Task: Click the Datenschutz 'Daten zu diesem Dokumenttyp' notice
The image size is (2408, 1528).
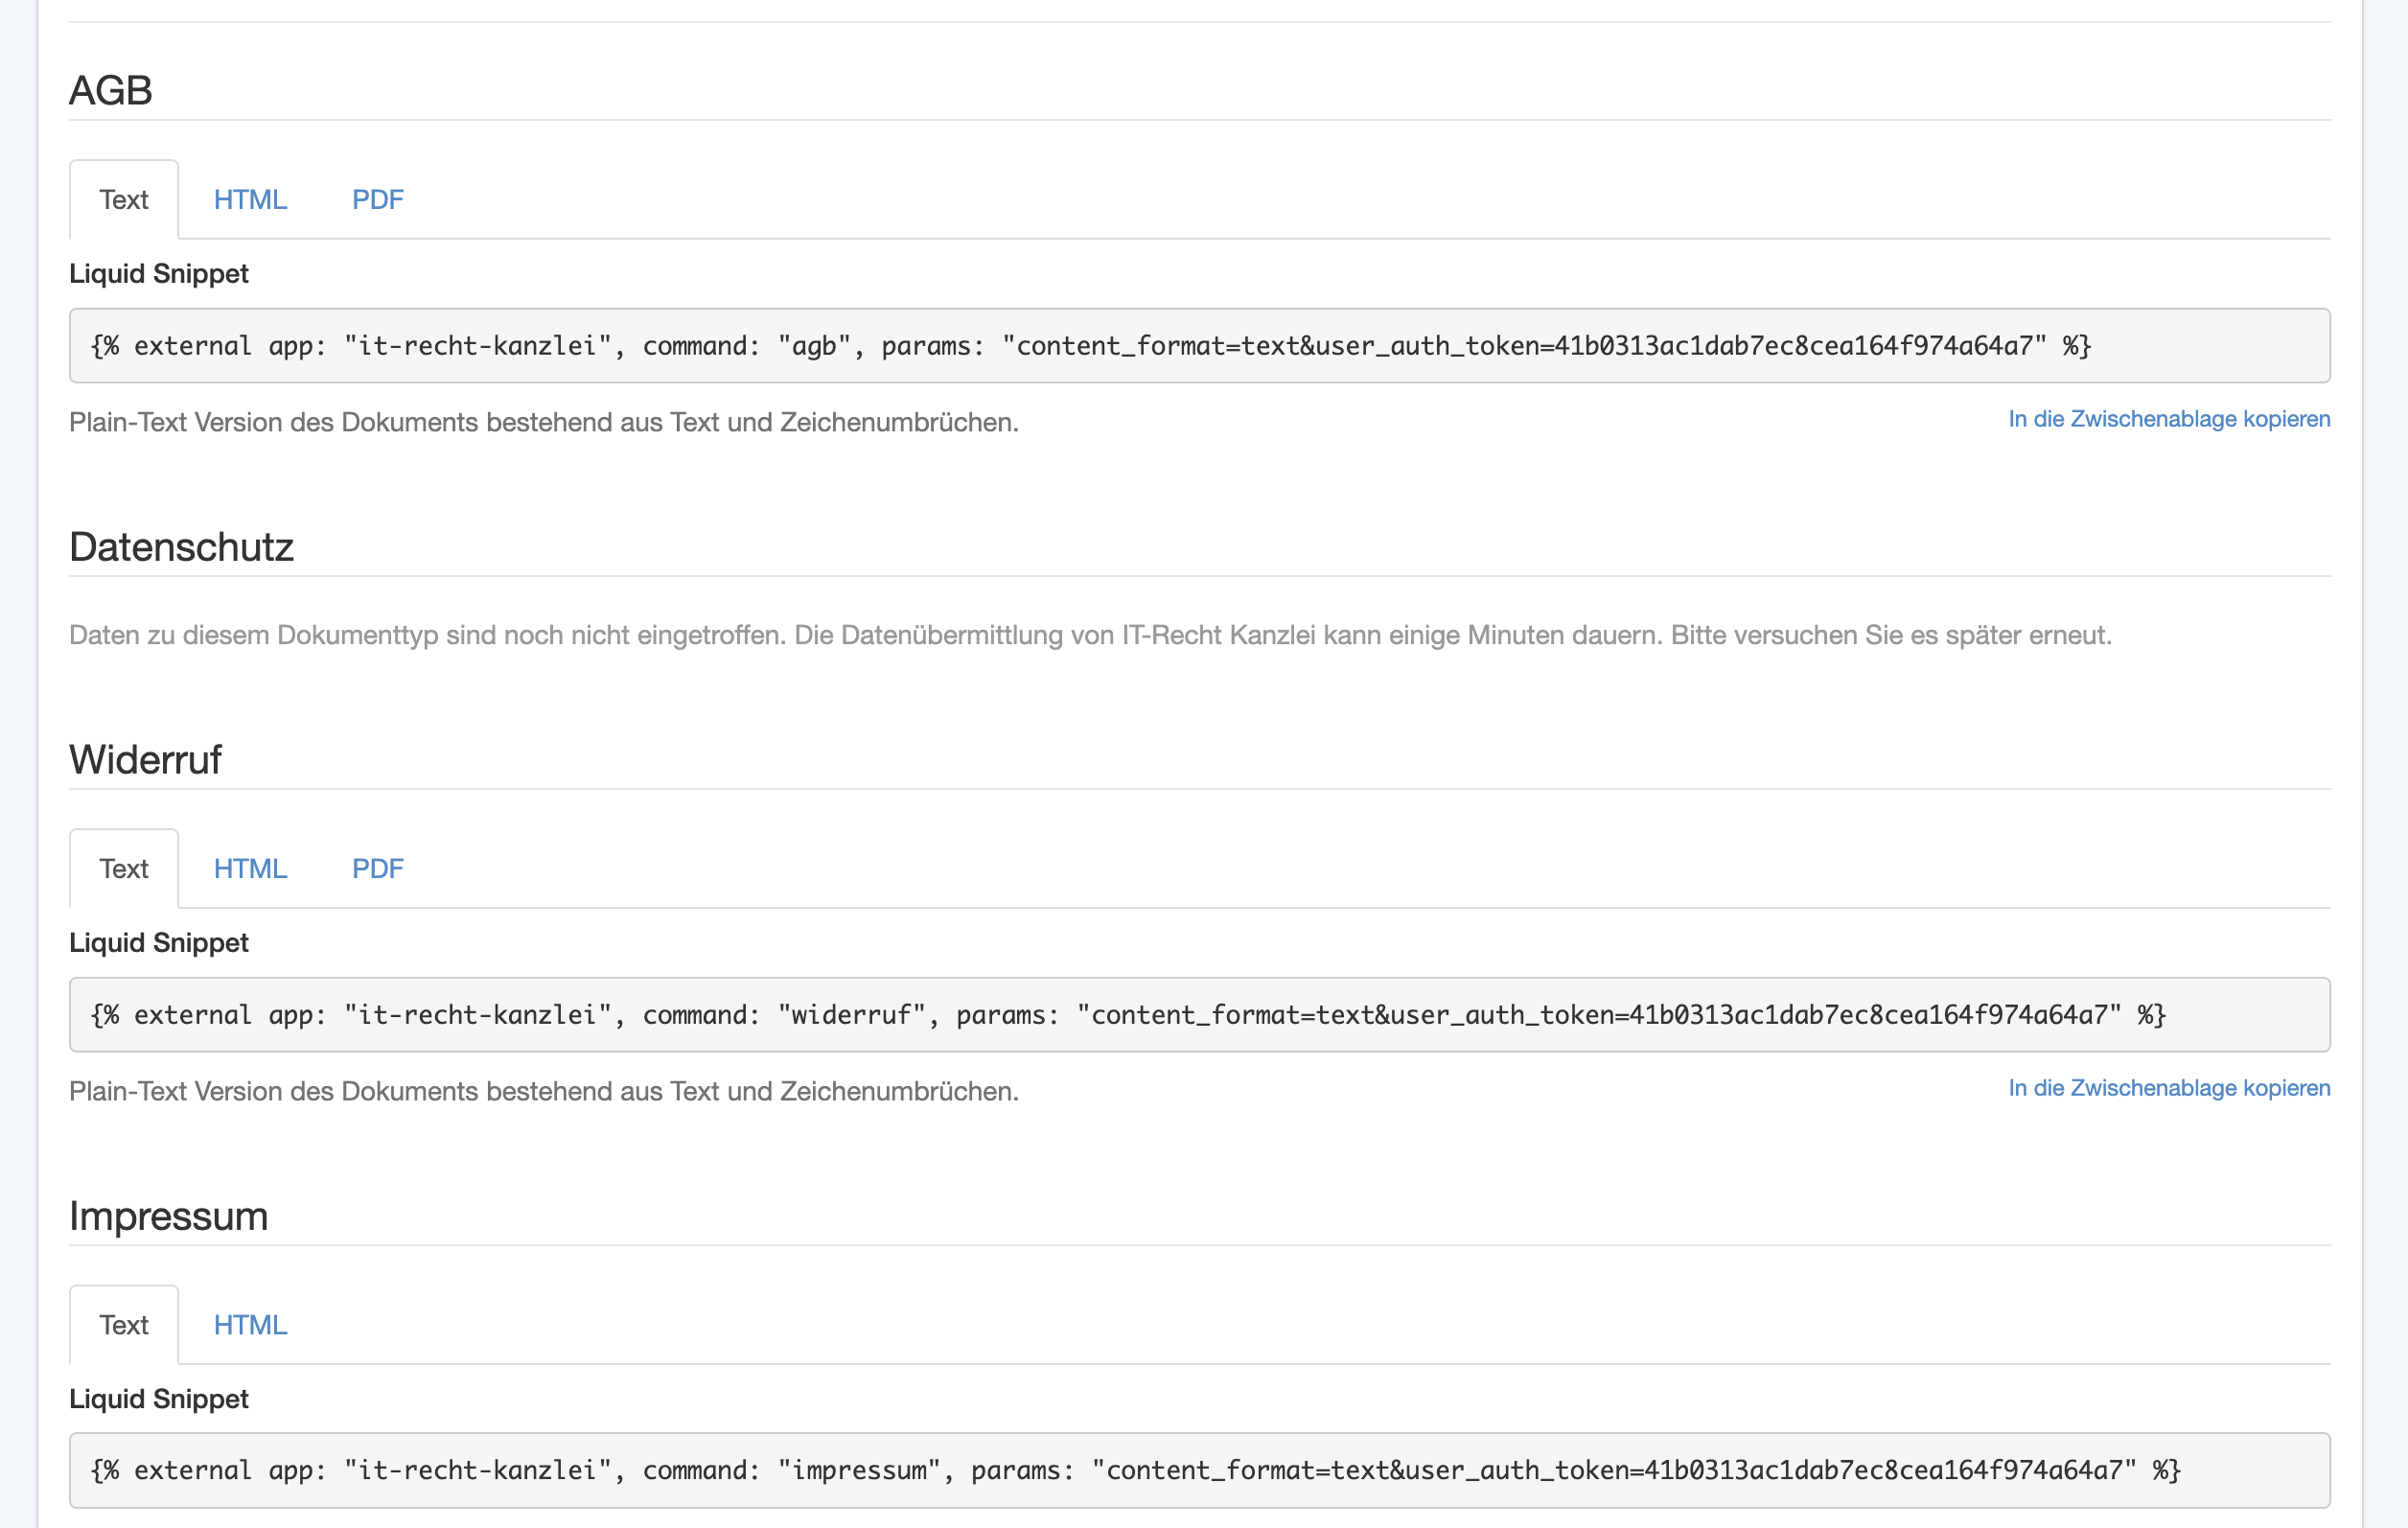Action: [x=1090, y=635]
